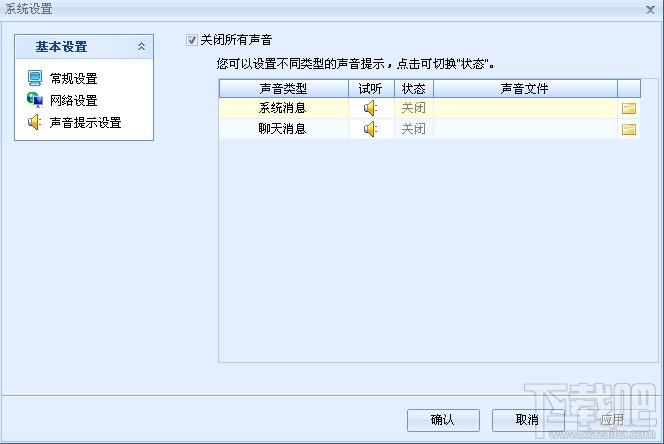Select the 聊天消息 row name
The width and height of the screenshot is (664, 444).
(282, 129)
